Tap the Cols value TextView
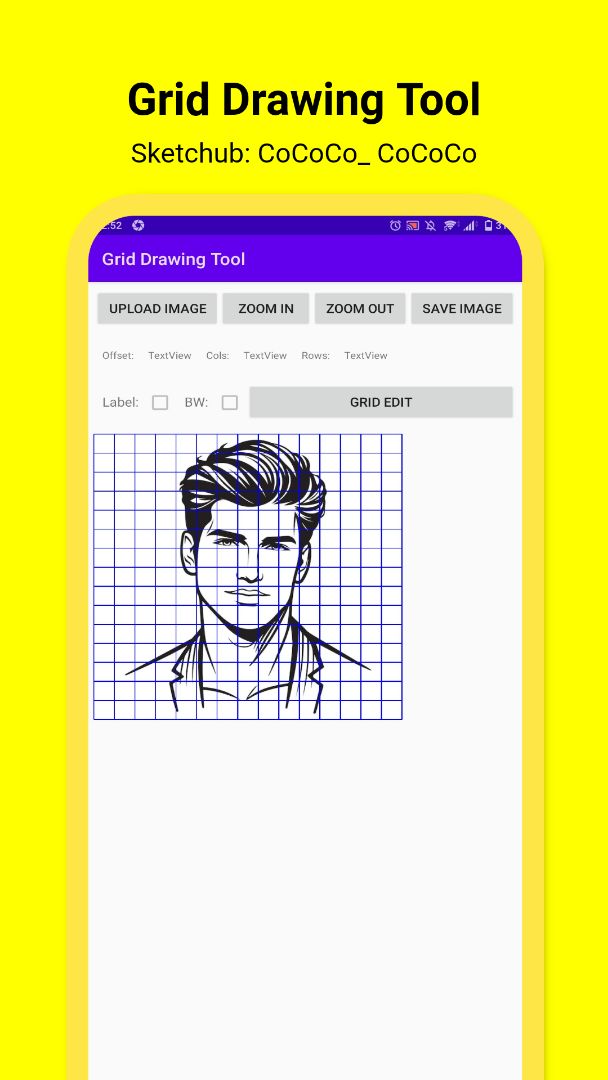608x1080 pixels. tap(265, 356)
